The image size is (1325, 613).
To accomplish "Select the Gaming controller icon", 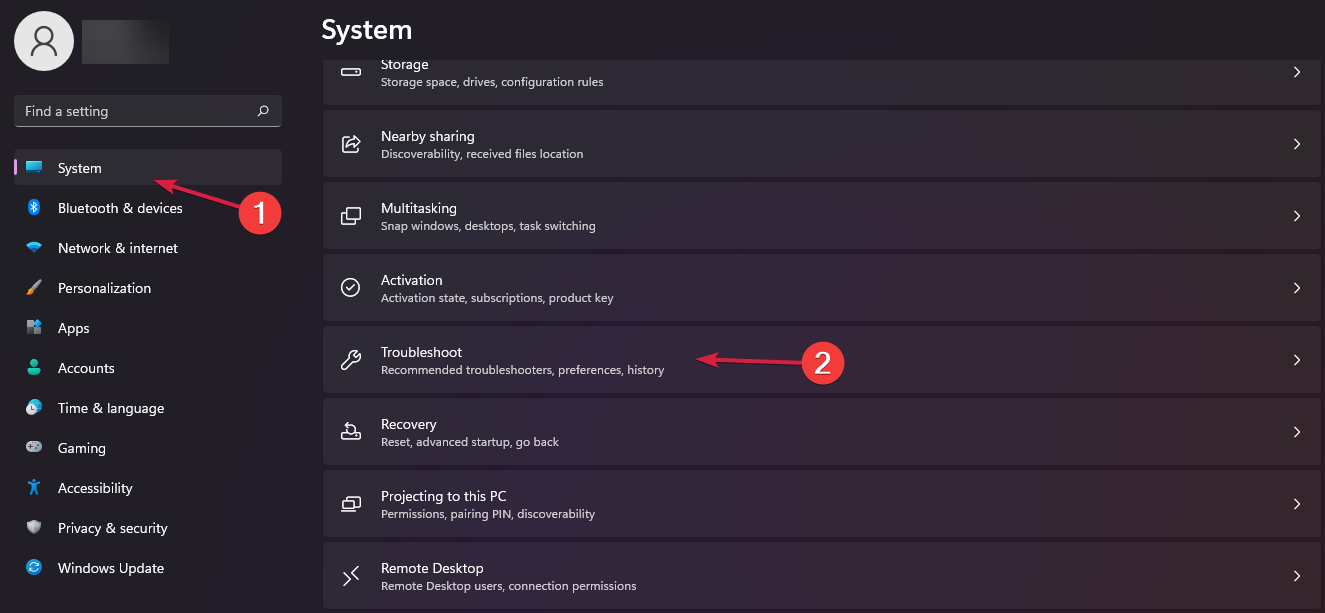I will [x=34, y=447].
